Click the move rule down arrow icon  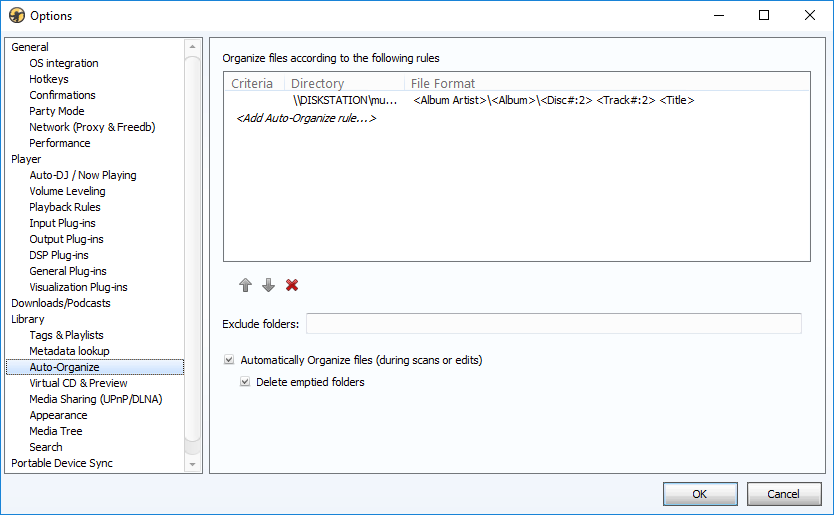pyautogui.click(x=268, y=286)
